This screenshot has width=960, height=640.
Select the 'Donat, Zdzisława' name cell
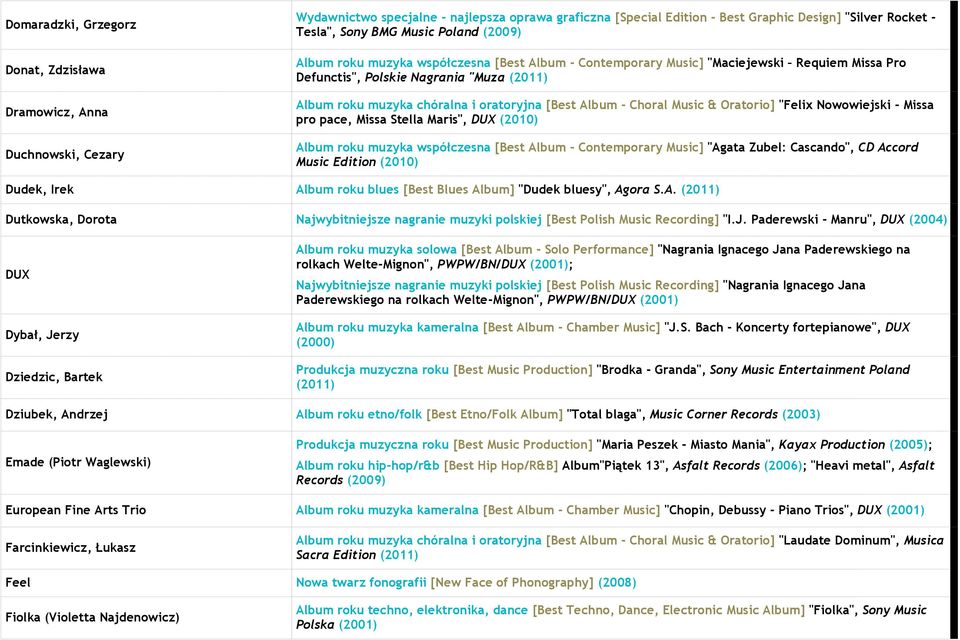pyautogui.click(x=146, y=70)
